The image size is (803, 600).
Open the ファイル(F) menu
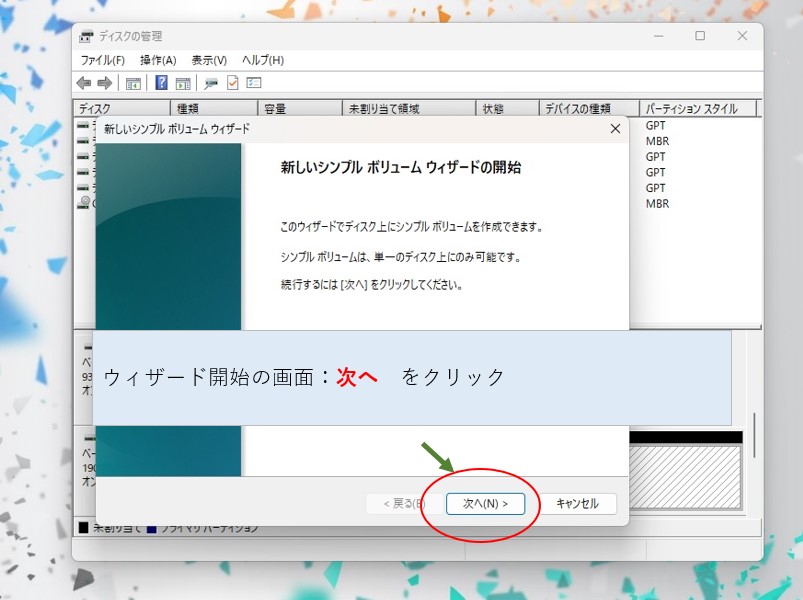pos(102,60)
